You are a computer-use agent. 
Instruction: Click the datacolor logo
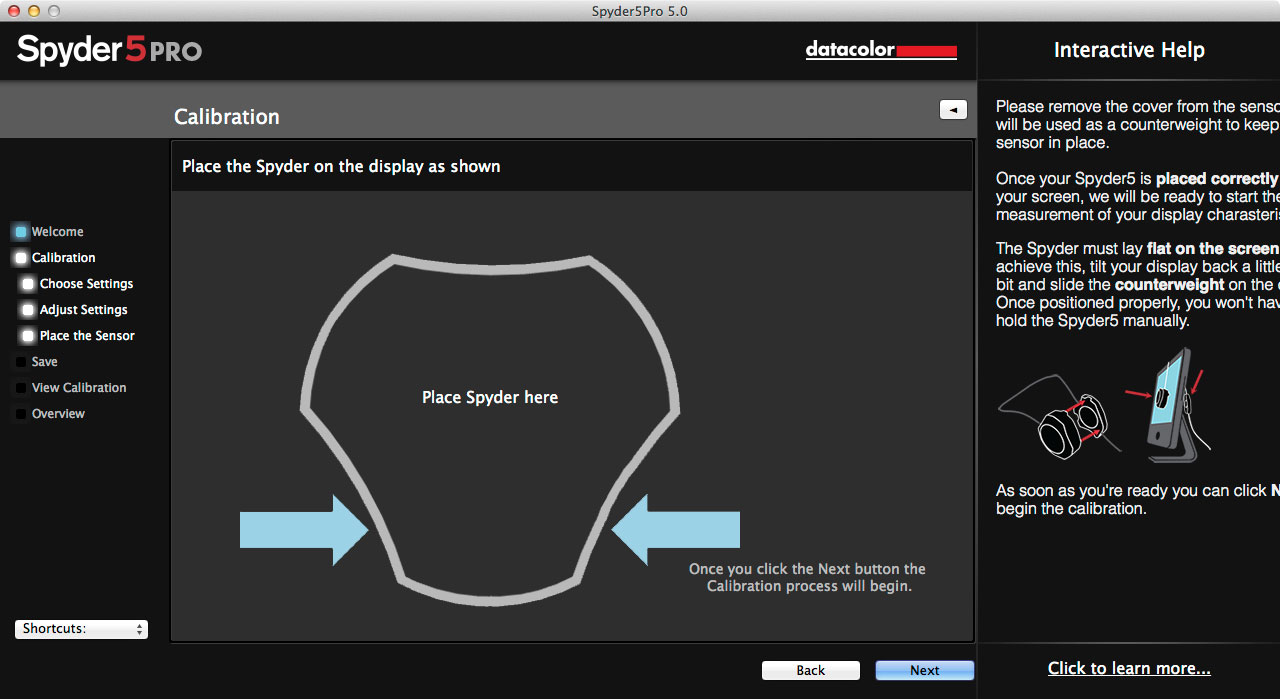[881, 50]
